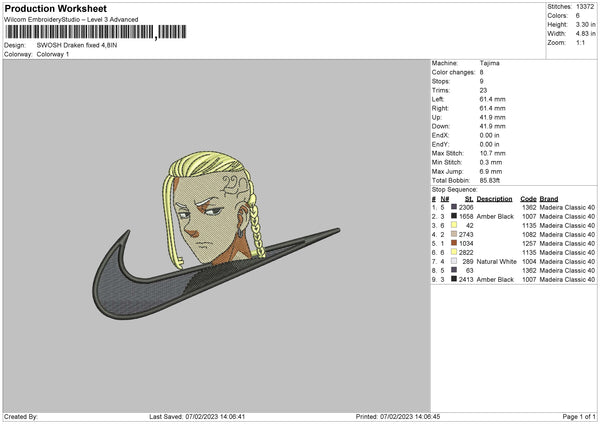600x424 pixels.
Task: Click the 'Code' column header
Action: pyautogui.click(x=528, y=199)
